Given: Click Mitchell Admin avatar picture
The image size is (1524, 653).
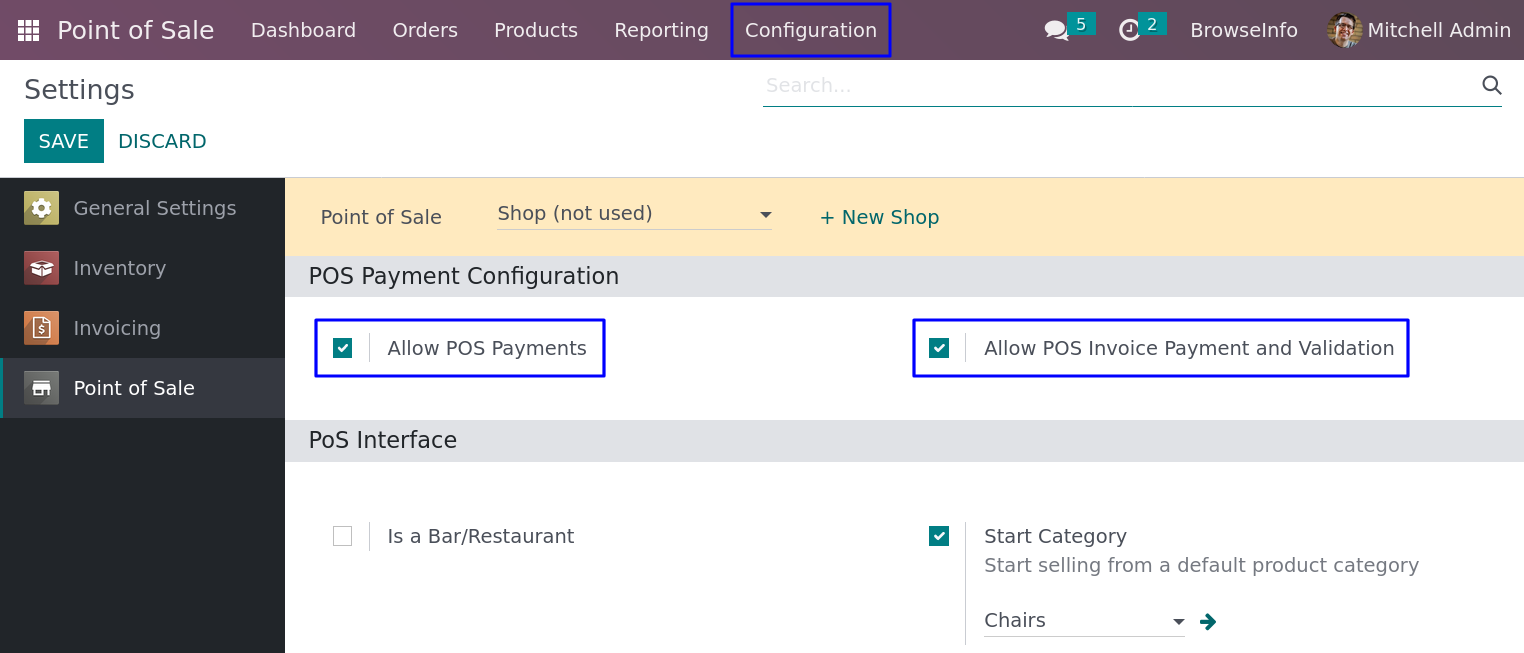Looking at the screenshot, I should tap(1344, 30).
